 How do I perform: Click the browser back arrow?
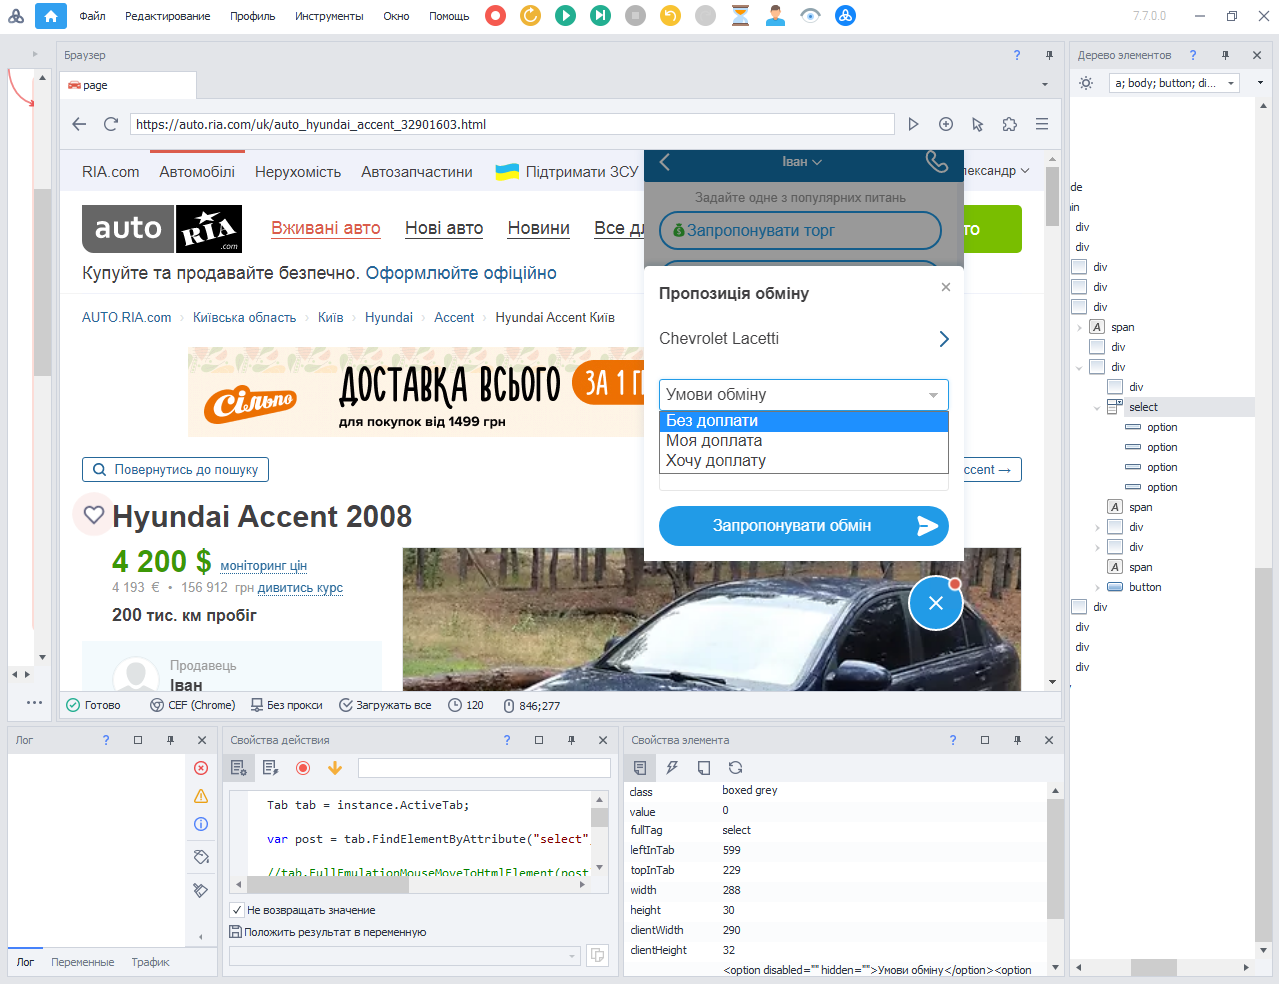tap(80, 124)
